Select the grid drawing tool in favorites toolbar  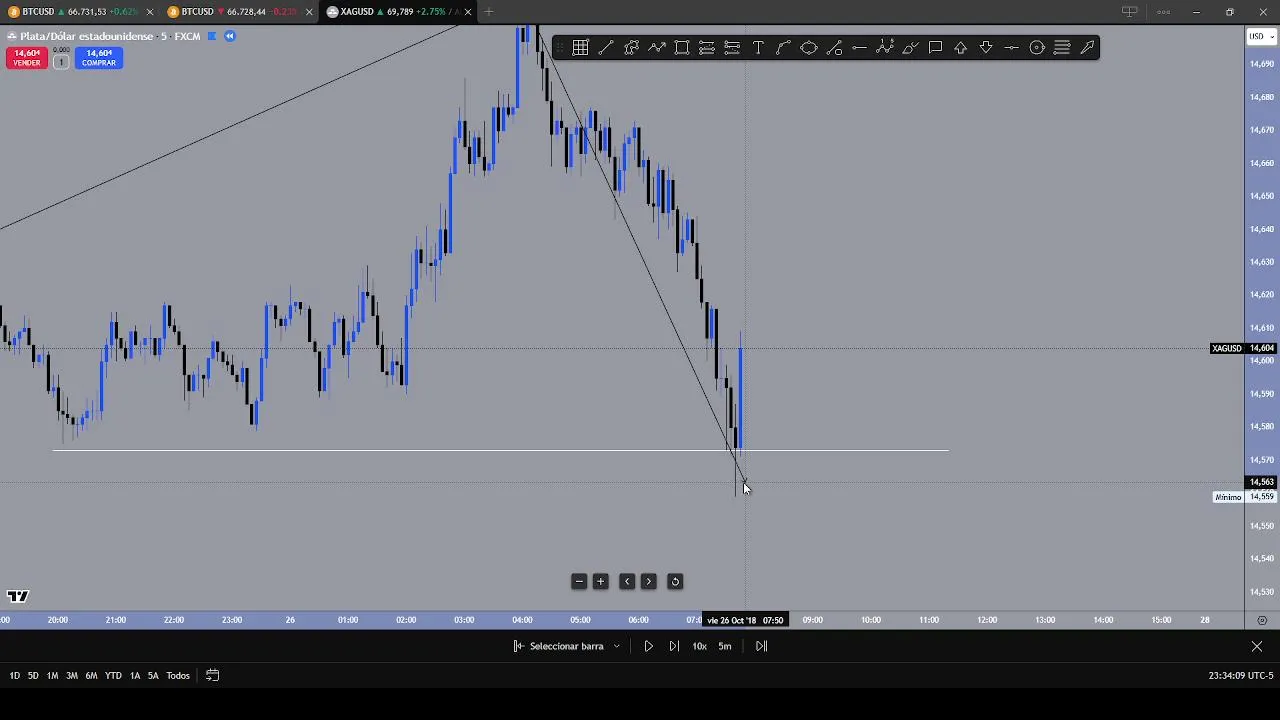581,47
